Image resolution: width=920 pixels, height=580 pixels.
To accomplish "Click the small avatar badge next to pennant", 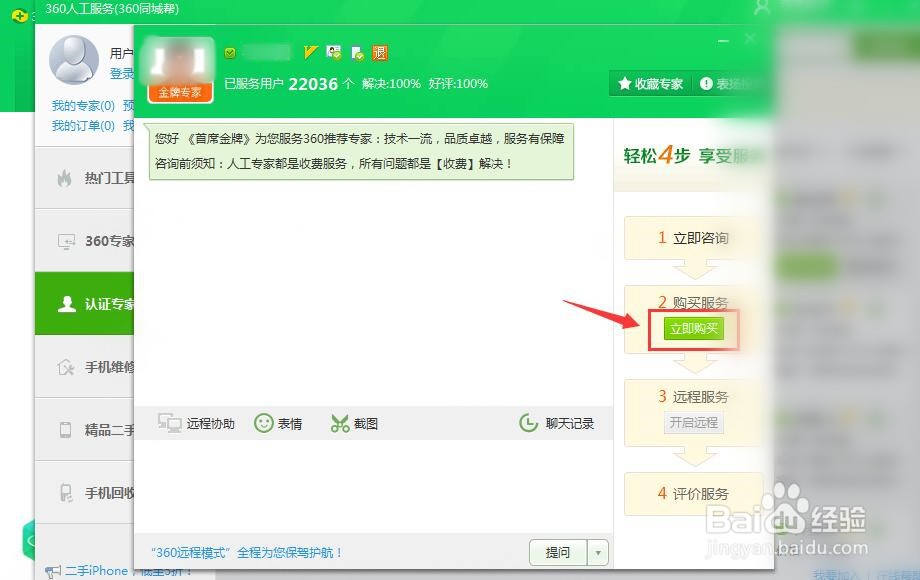I will (x=333, y=52).
